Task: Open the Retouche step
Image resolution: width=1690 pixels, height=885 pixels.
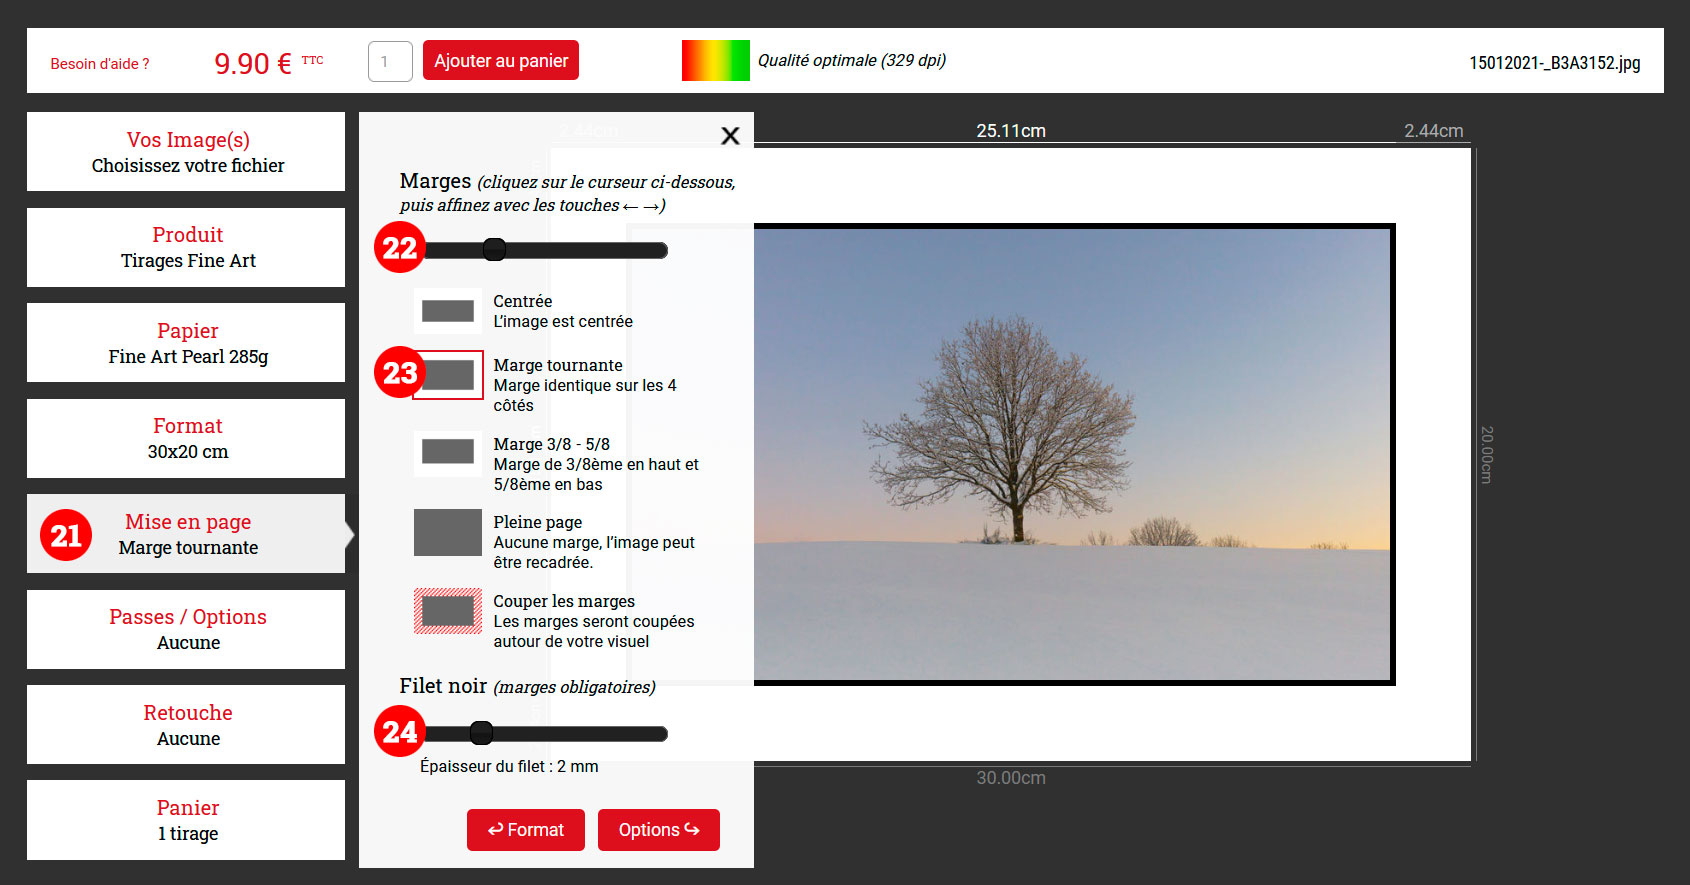Action: point(186,724)
